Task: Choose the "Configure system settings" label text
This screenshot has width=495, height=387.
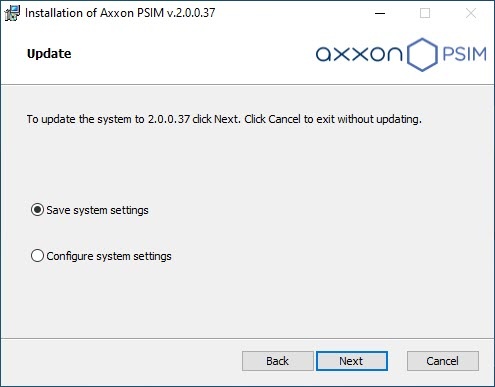Action: 109,256
